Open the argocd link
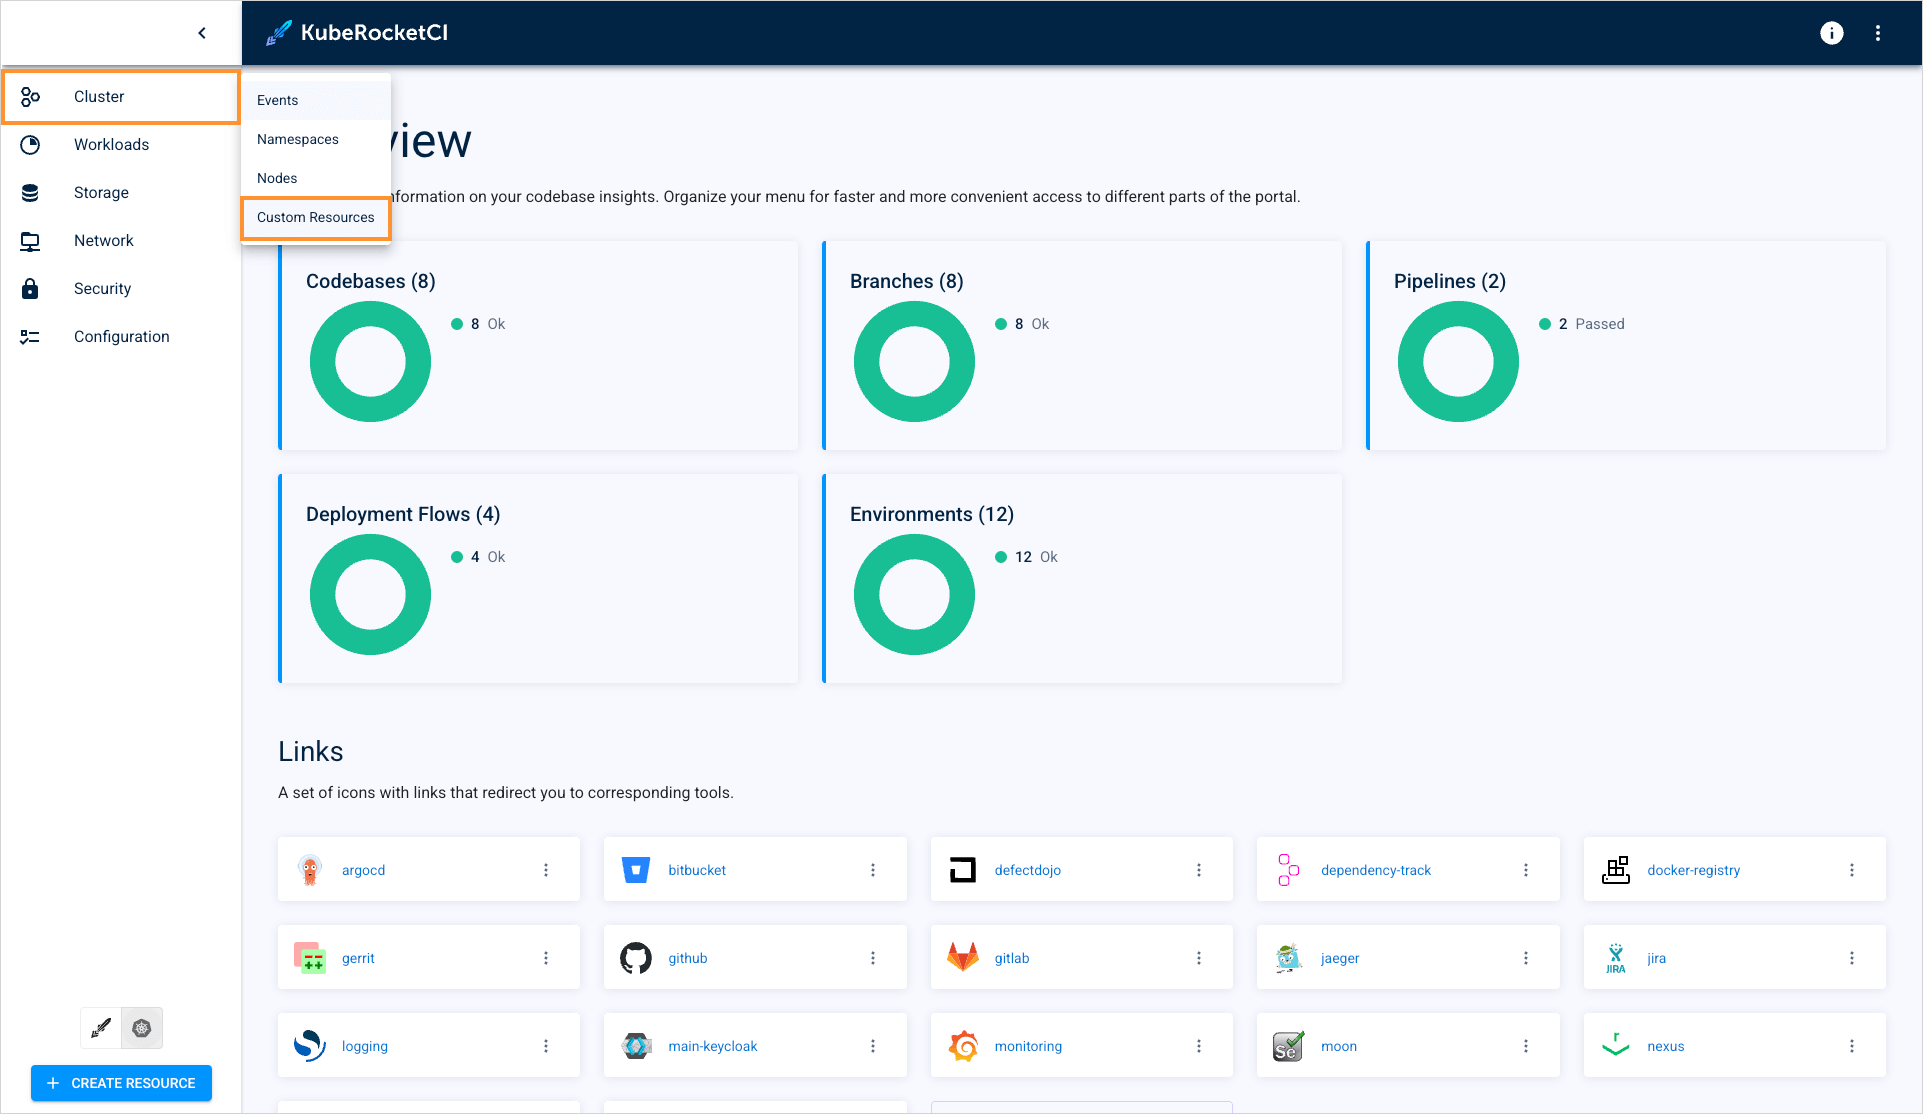 [x=363, y=870]
